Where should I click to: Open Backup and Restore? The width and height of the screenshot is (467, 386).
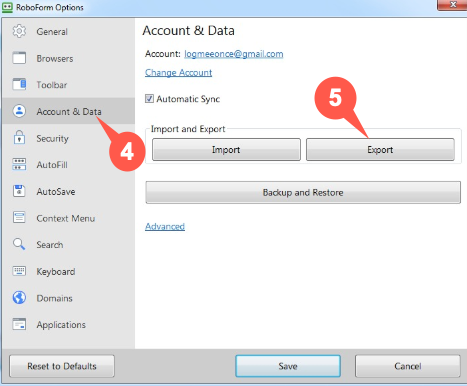(x=303, y=192)
